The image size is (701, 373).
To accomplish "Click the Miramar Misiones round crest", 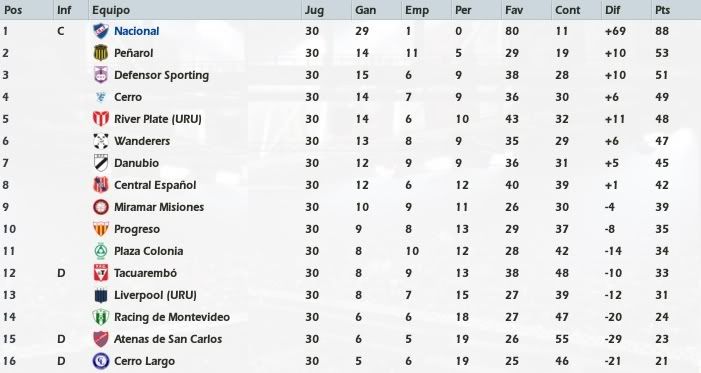I will pos(101,207).
